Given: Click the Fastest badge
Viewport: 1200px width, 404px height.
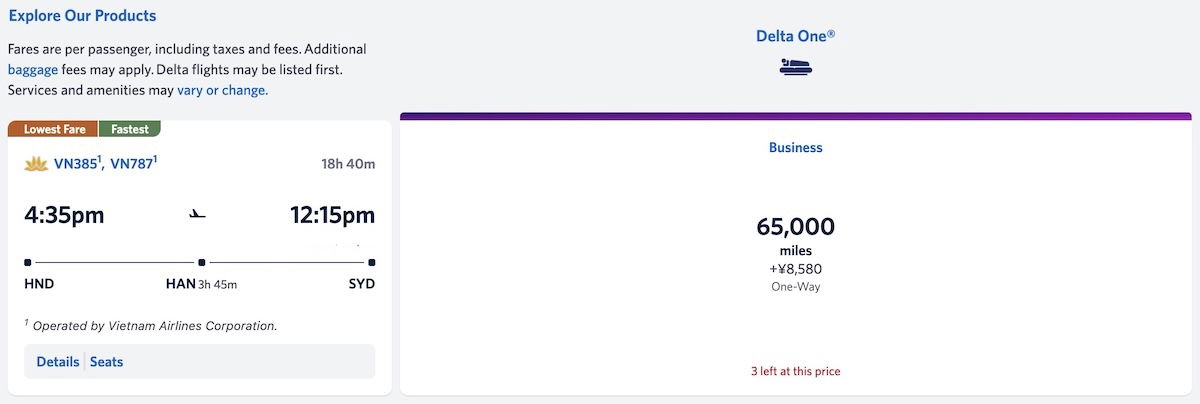Looking at the screenshot, I should (130, 129).
